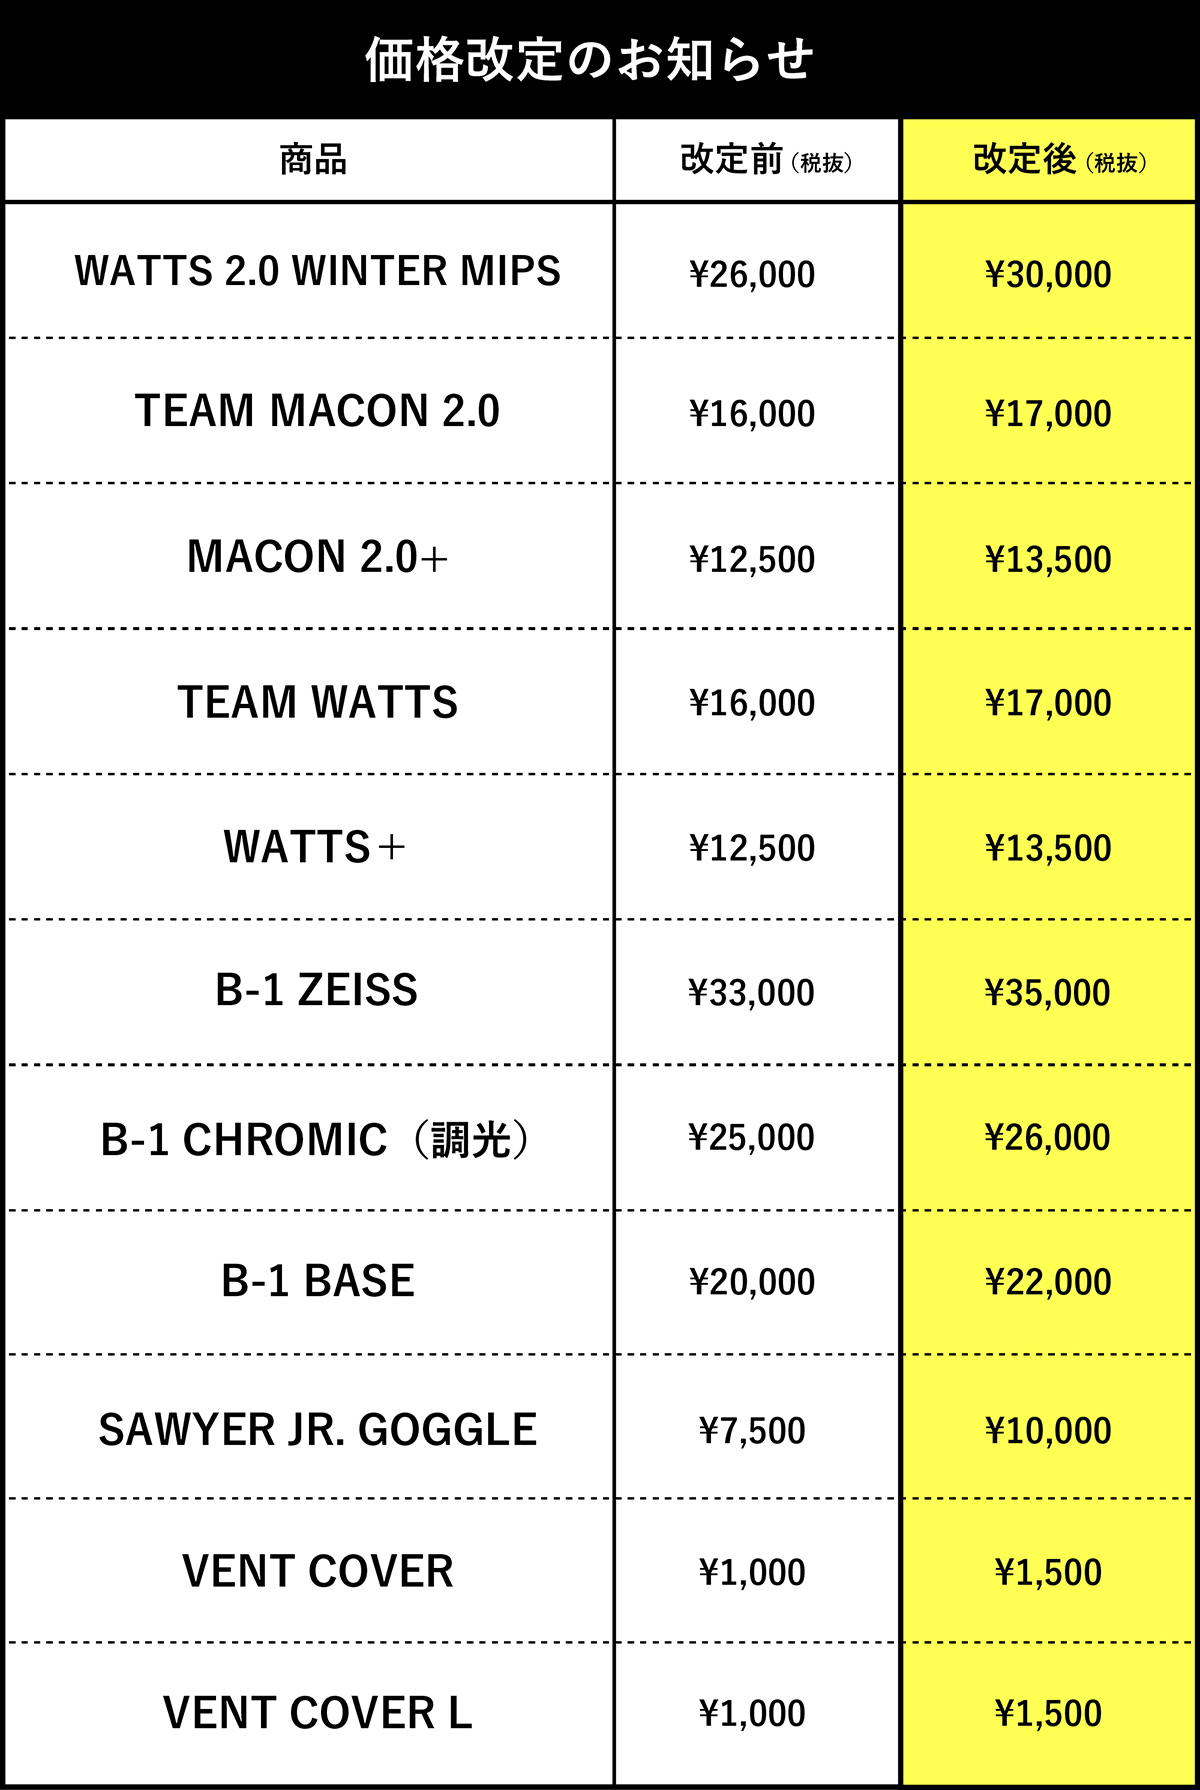1200x1790 pixels.
Task: Select WATTS 2.0 WINTER MIPS product name
Action: coord(317,271)
